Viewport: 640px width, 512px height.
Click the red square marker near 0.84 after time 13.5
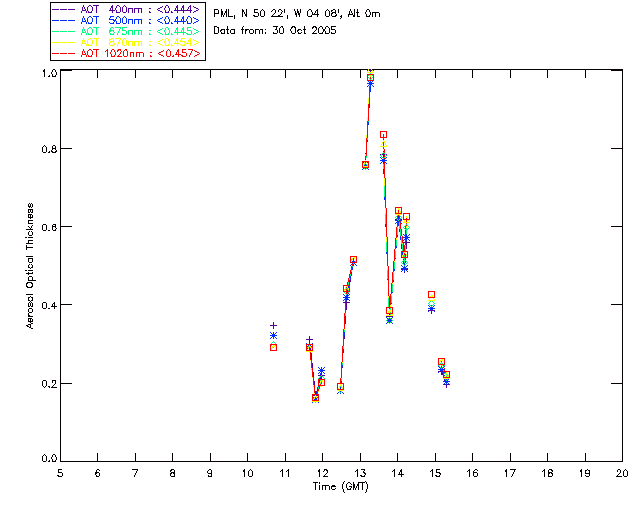[383, 134]
